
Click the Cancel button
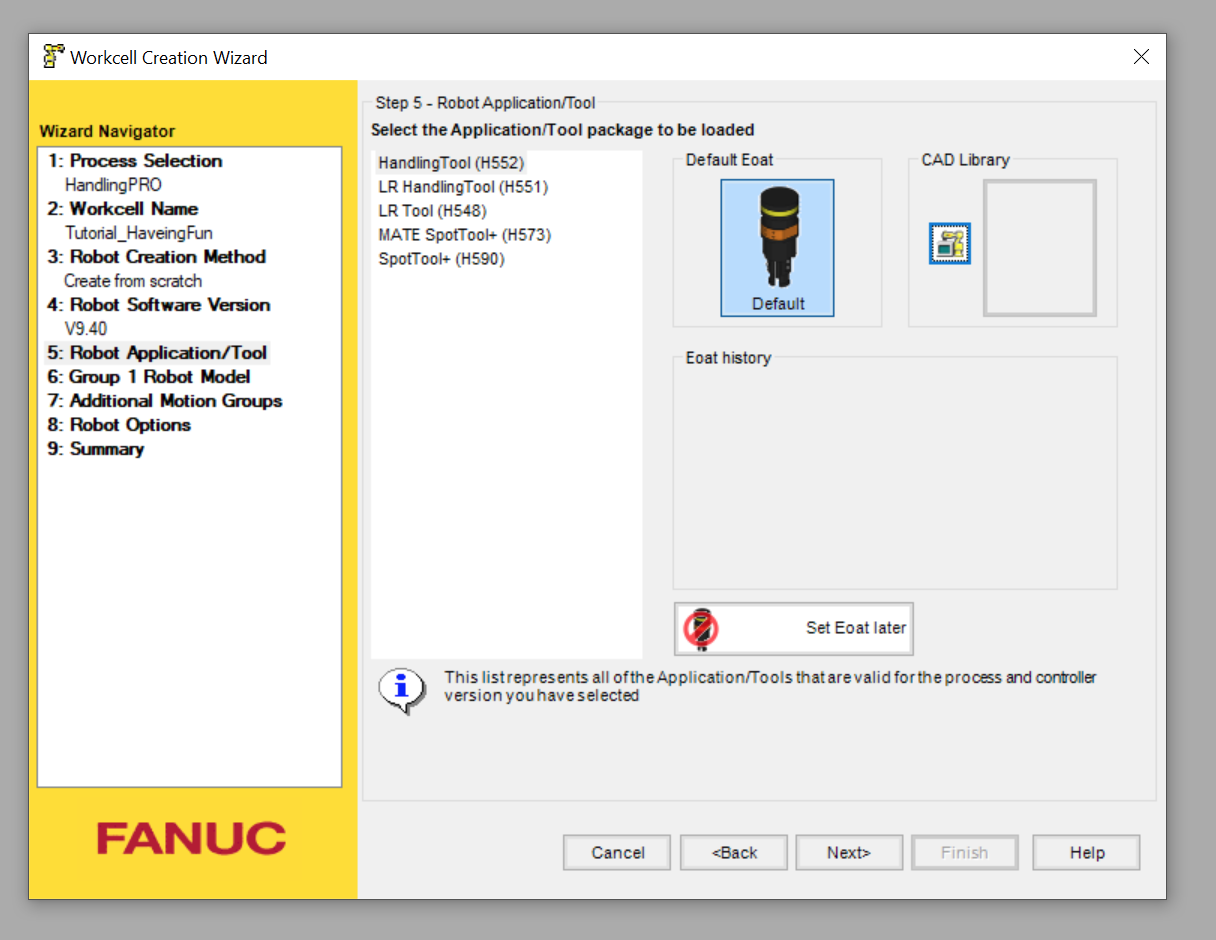617,853
